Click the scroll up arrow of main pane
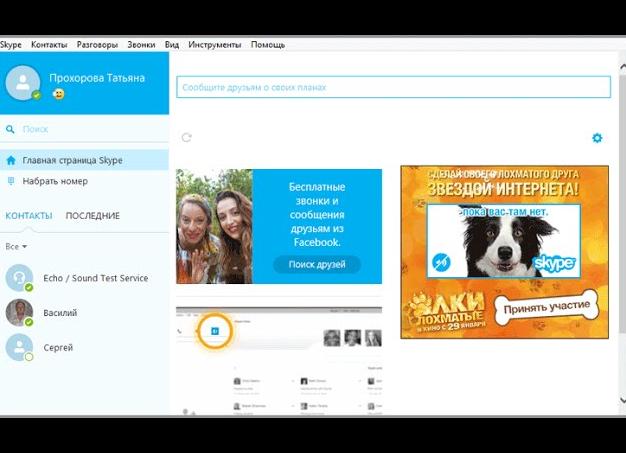The height and width of the screenshot is (453, 626). pos(622,68)
